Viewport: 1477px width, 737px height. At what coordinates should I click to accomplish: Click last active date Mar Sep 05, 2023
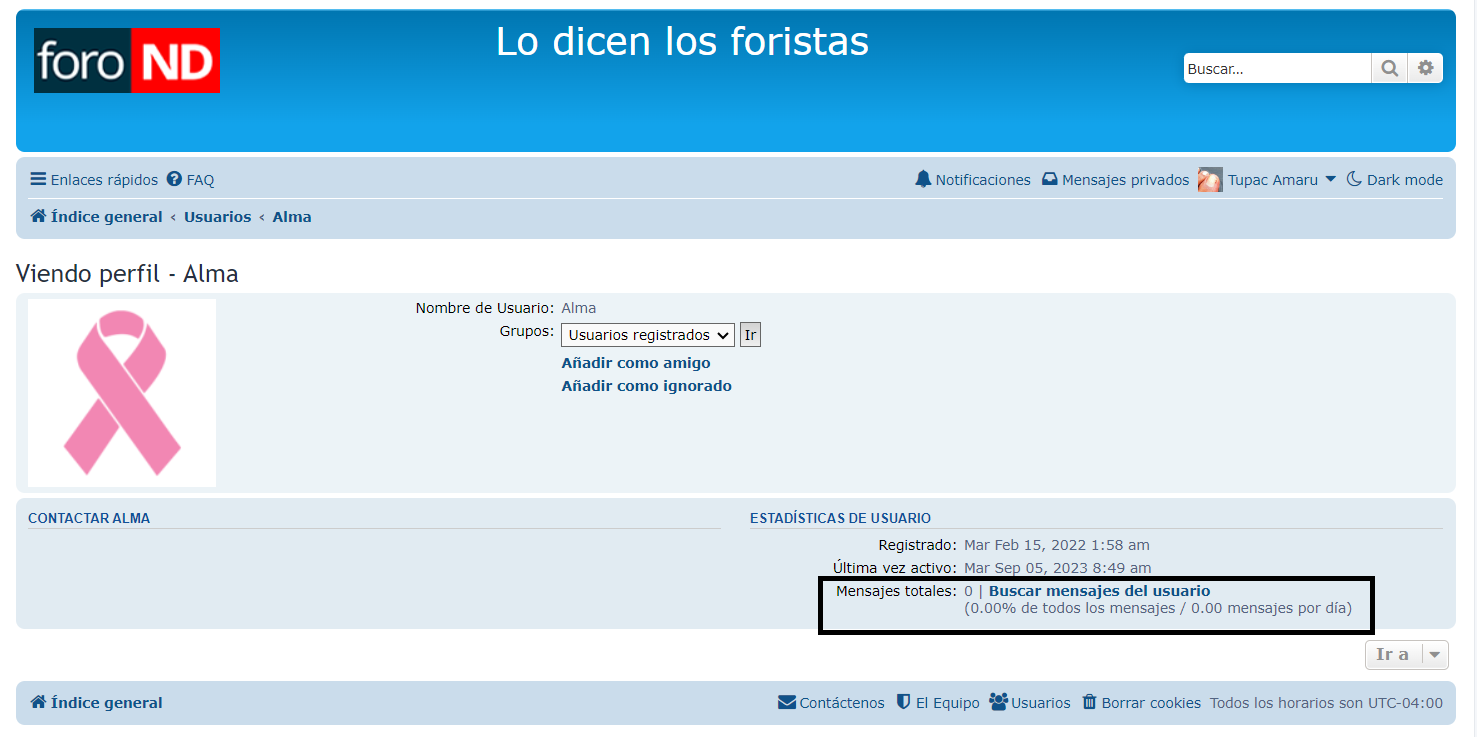[1058, 568]
